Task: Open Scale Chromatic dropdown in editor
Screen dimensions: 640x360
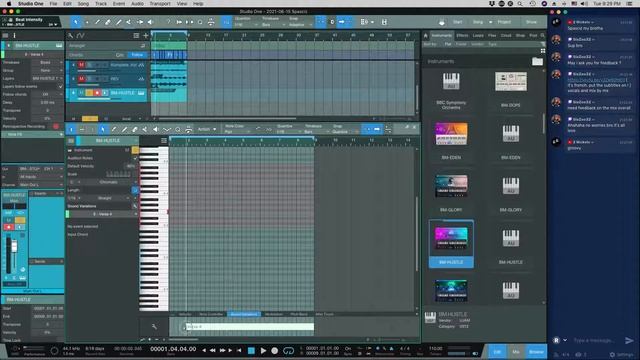Action: click(x=109, y=182)
